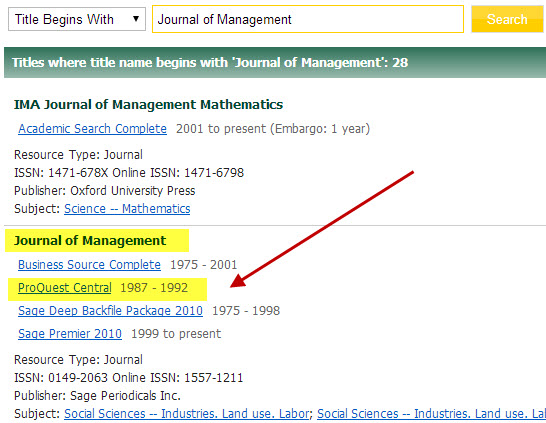The image size is (546, 423).
Task: Click the yellow Search button
Action: point(508,19)
